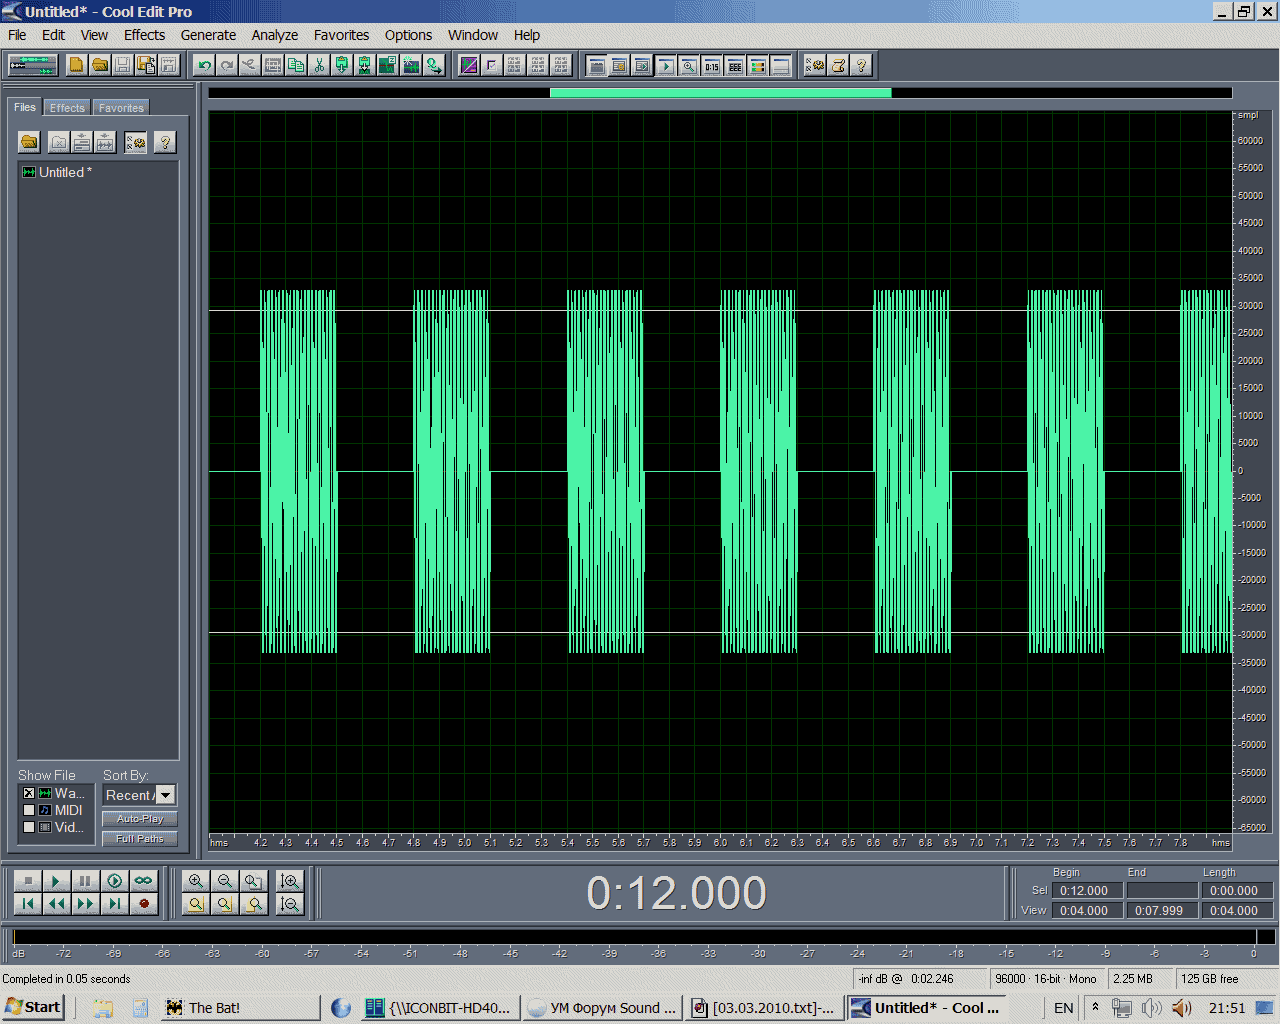Click the green view-range bar above the waveform
This screenshot has height=1024, width=1280.
pyautogui.click(x=720, y=93)
